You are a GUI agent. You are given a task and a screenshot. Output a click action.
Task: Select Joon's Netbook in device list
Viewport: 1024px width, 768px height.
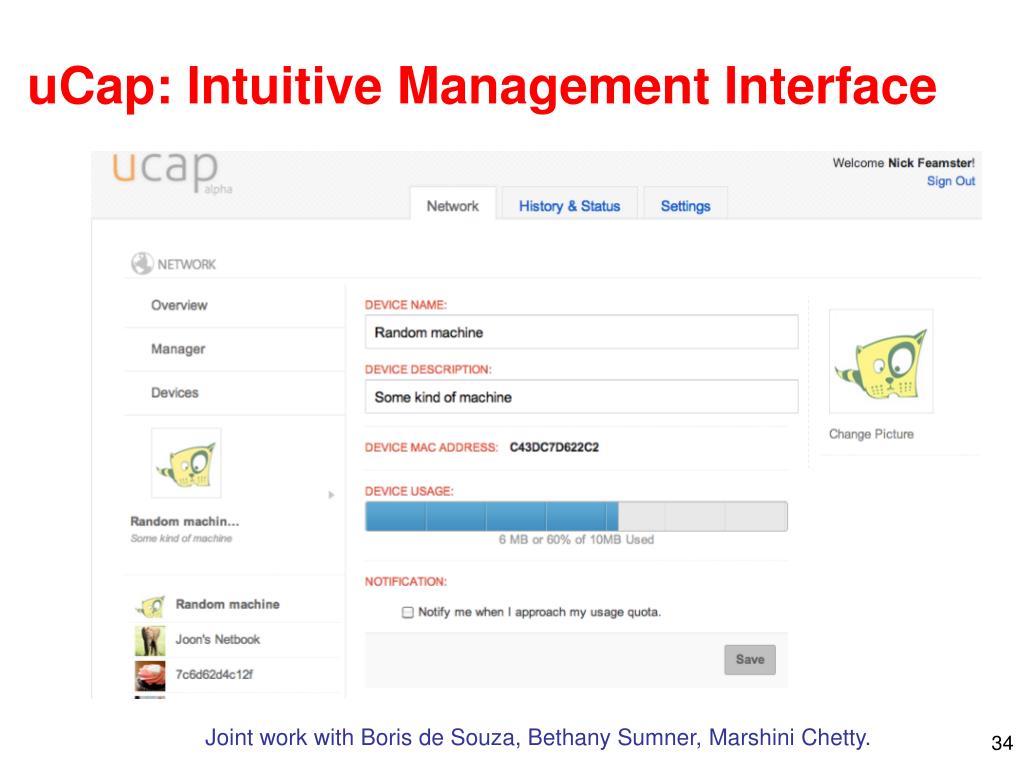click(217, 639)
